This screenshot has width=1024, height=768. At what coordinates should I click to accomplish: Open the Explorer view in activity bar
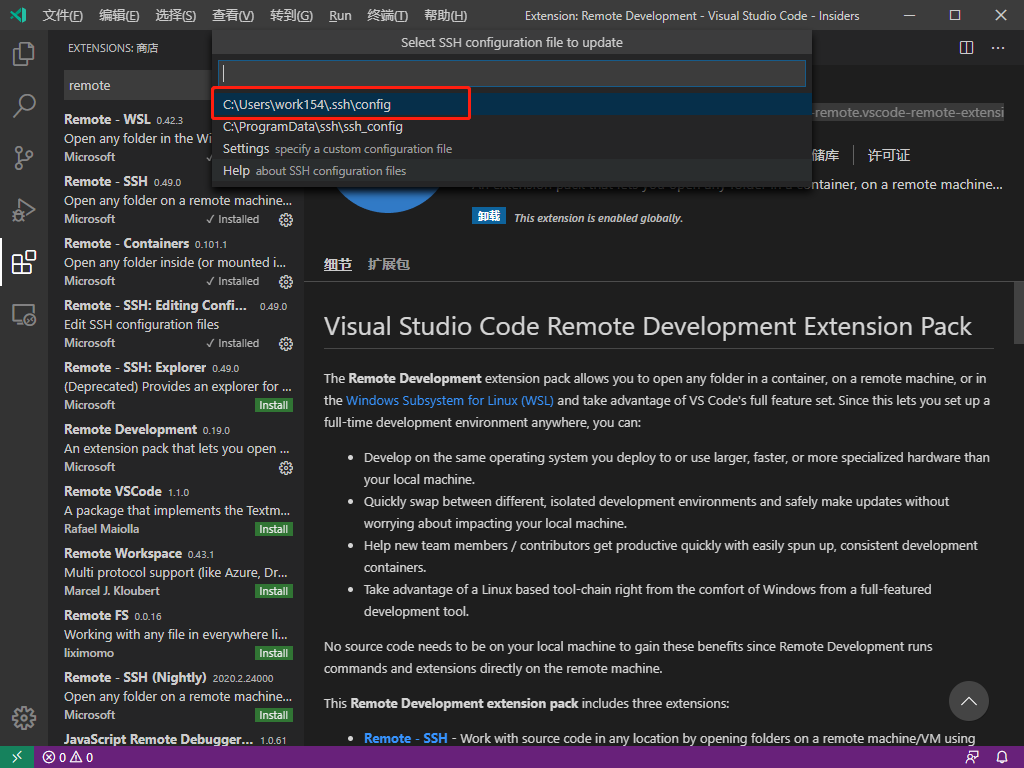[x=24, y=54]
